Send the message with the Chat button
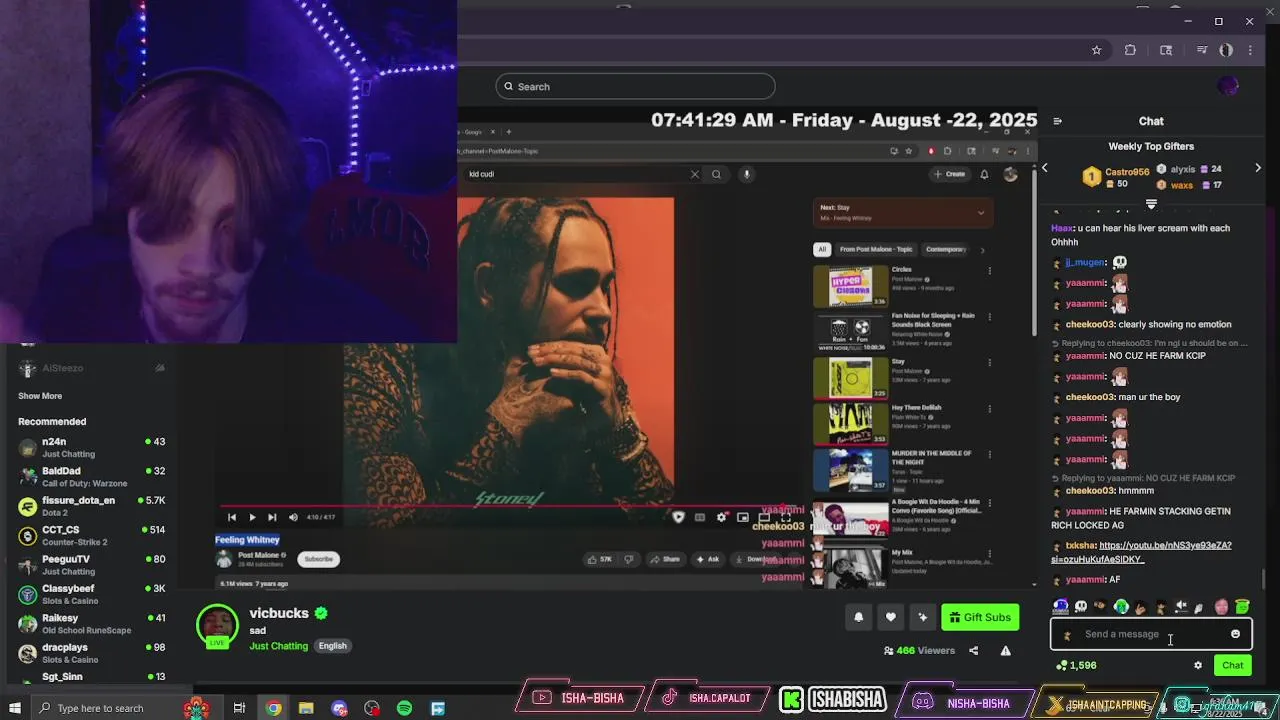Viewport: 1280px width, 720px height. click(x=1232, y=665)
